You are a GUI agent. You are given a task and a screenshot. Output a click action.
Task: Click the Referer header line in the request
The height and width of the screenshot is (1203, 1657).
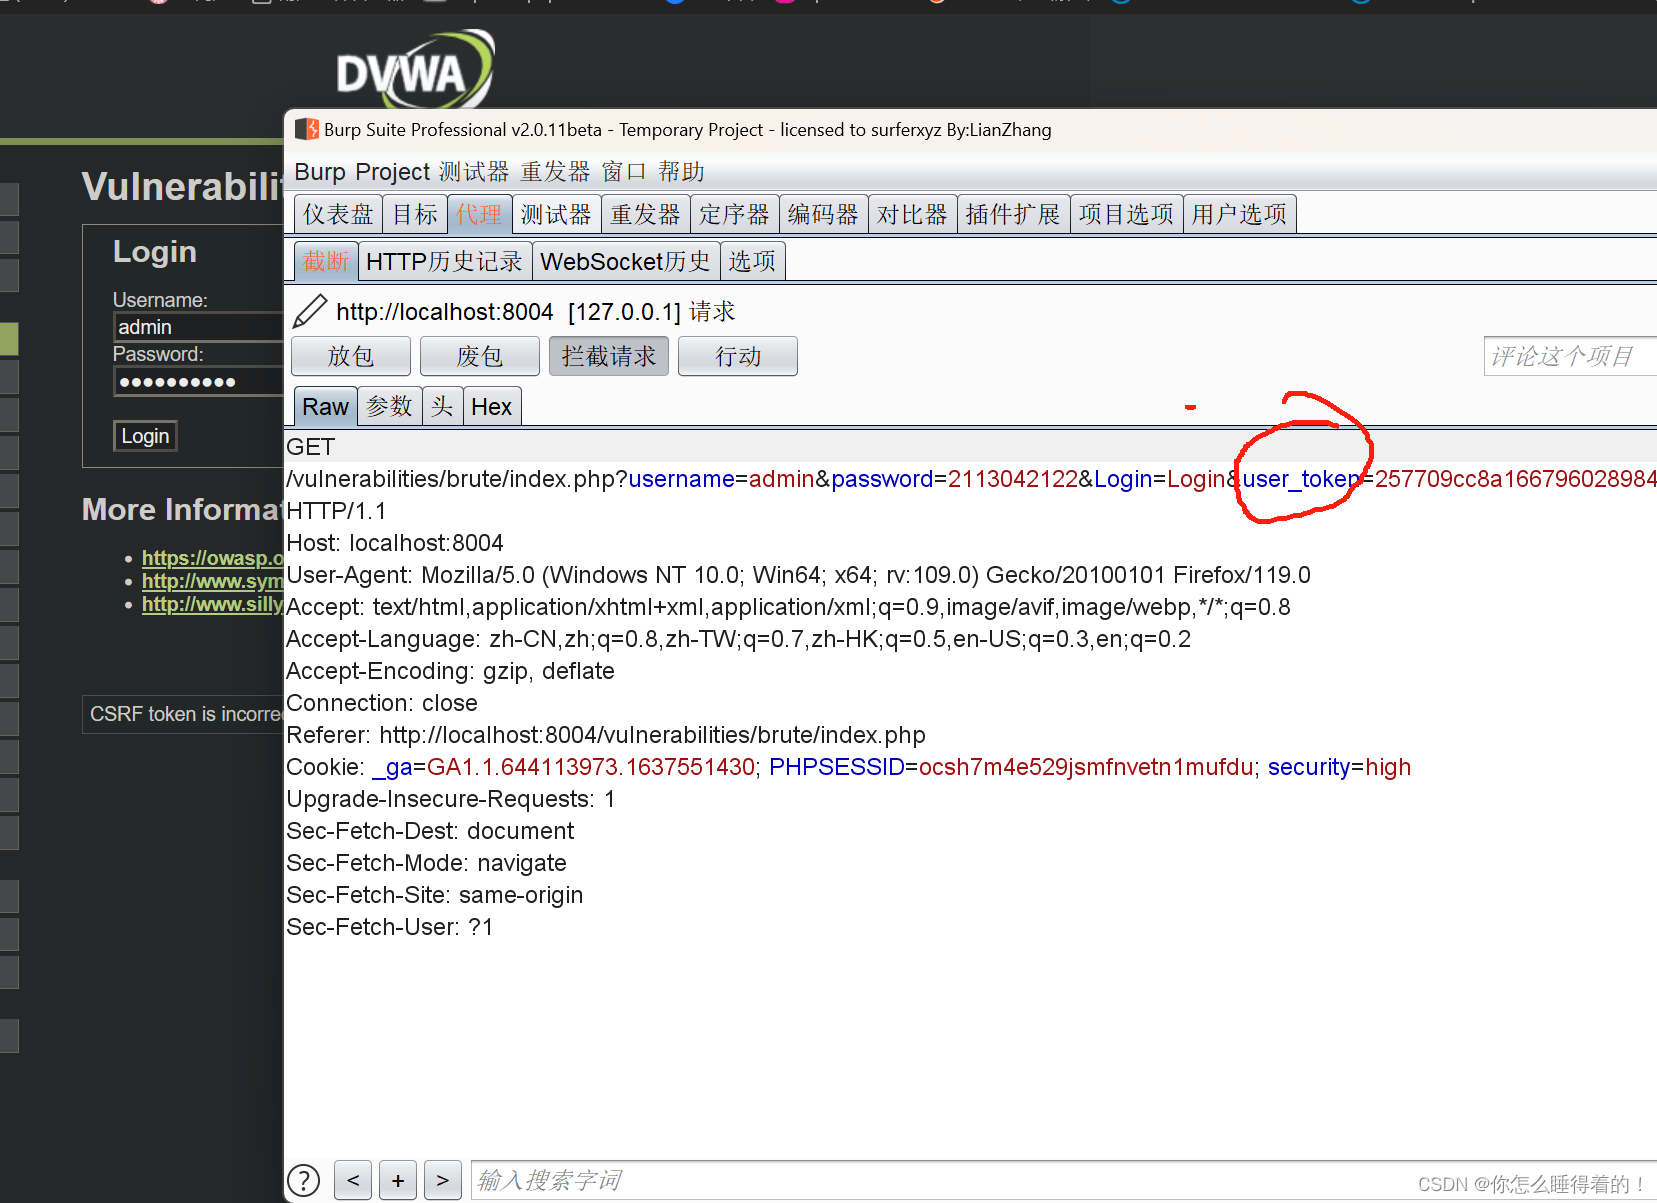tap(606, 735)
